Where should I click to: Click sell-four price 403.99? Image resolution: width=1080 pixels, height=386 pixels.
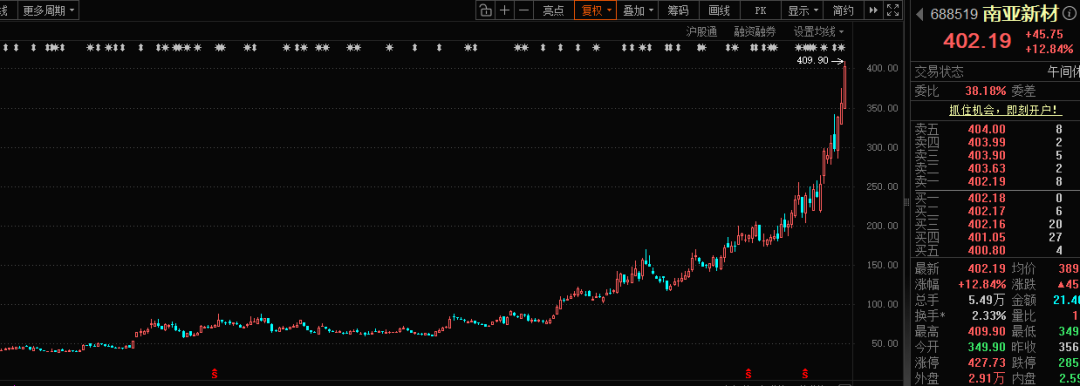coord(986,142)
